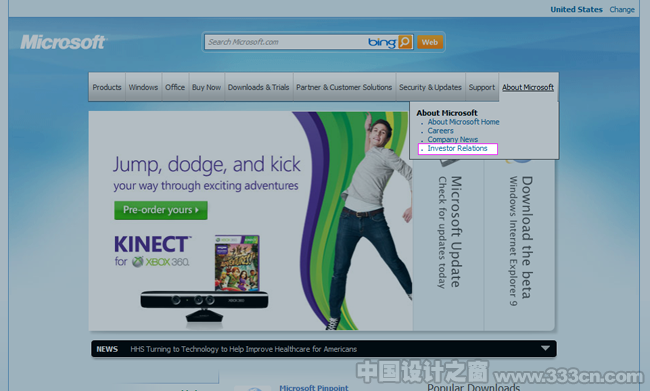Click the Investor Relations link

pyautogui.click(x=457, y=148)
